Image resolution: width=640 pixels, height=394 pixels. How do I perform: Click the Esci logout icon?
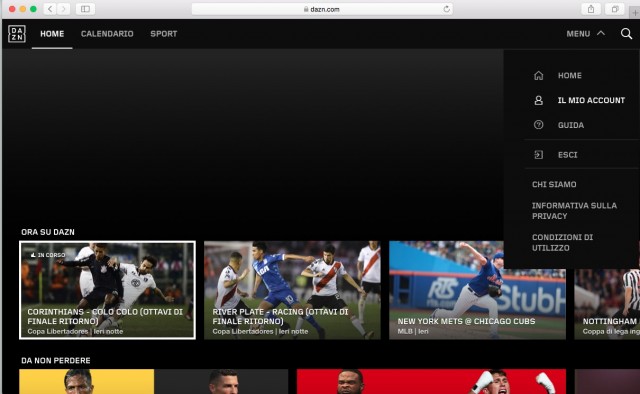point(538,155)
